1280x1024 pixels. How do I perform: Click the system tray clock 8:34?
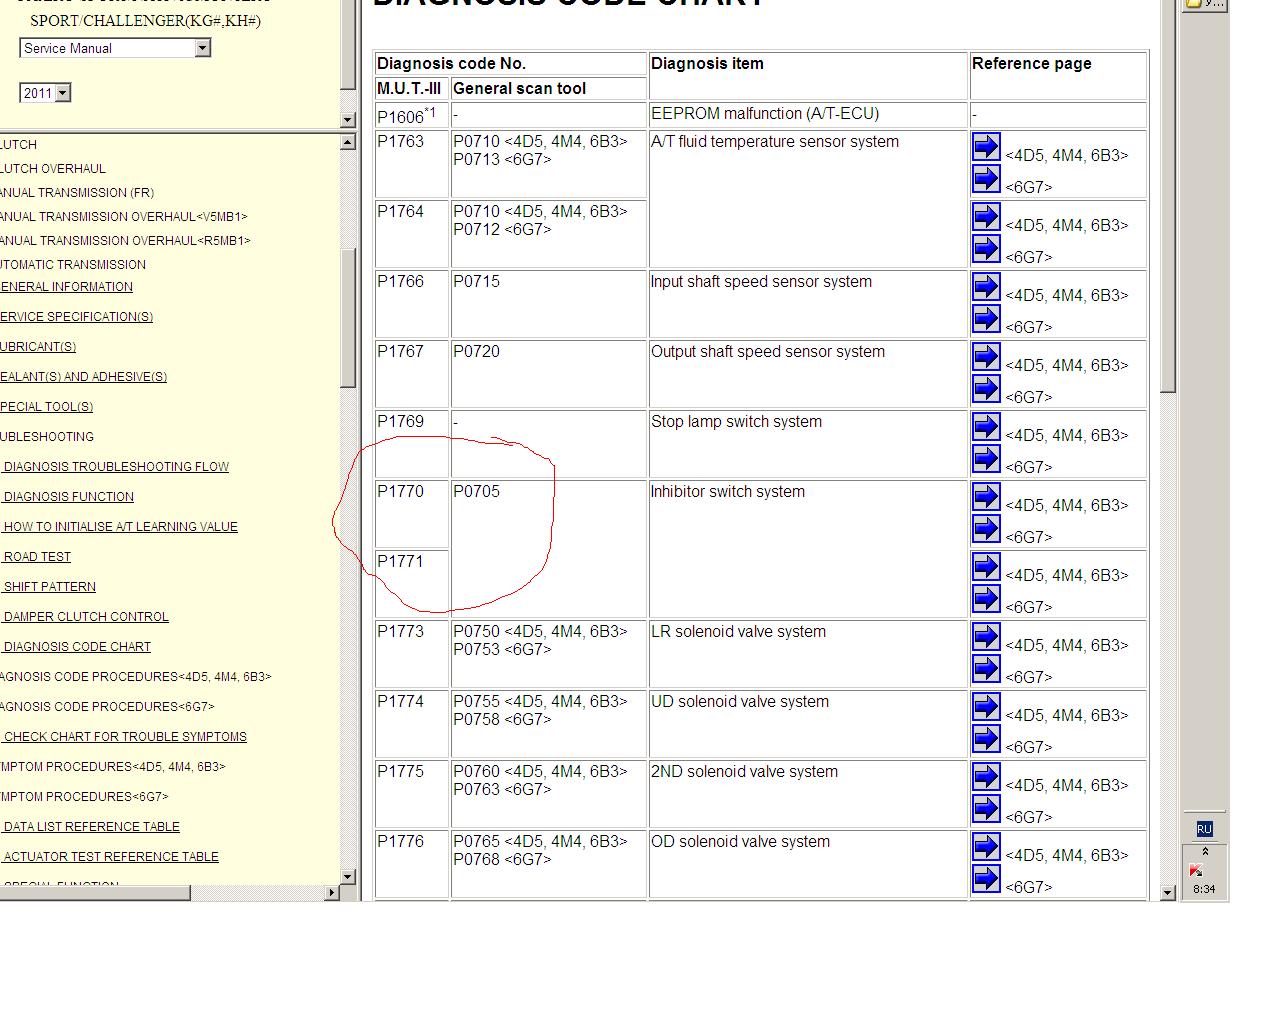[x=1204, y=889]
